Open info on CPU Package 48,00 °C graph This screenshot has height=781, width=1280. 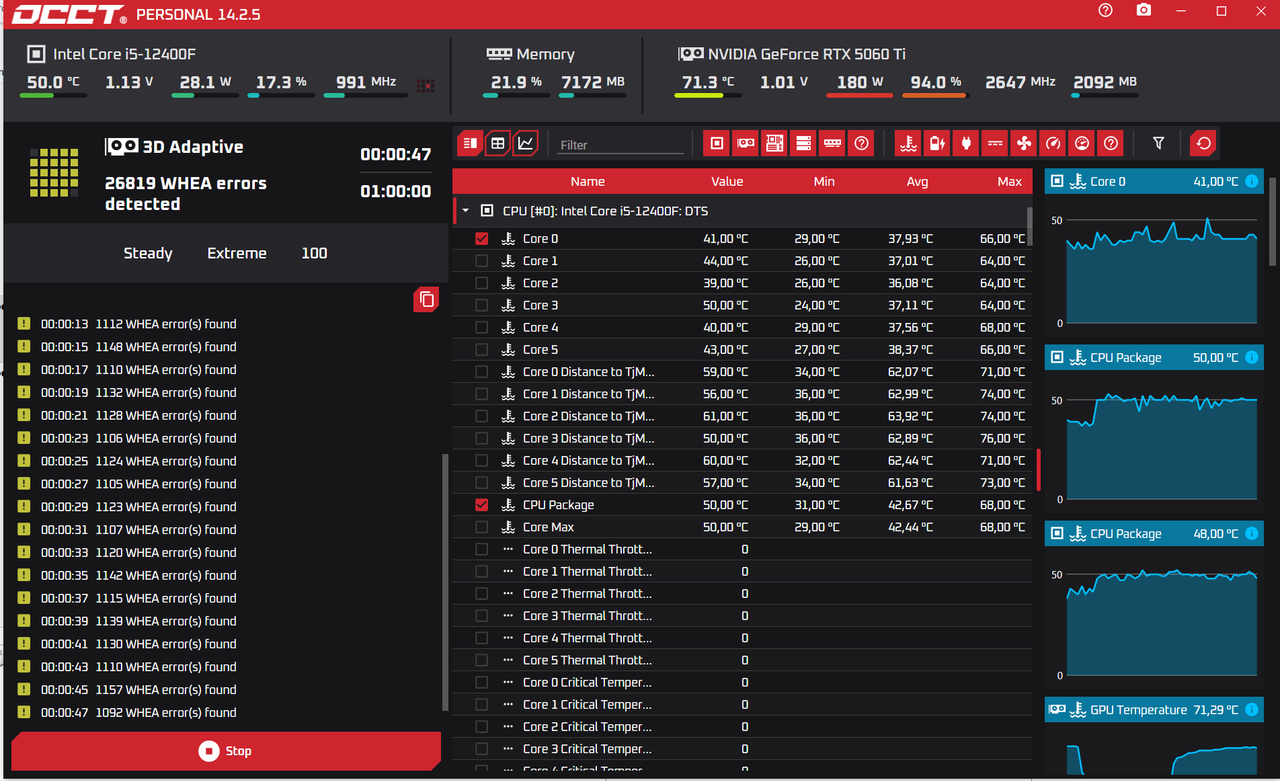(1252, 534)
